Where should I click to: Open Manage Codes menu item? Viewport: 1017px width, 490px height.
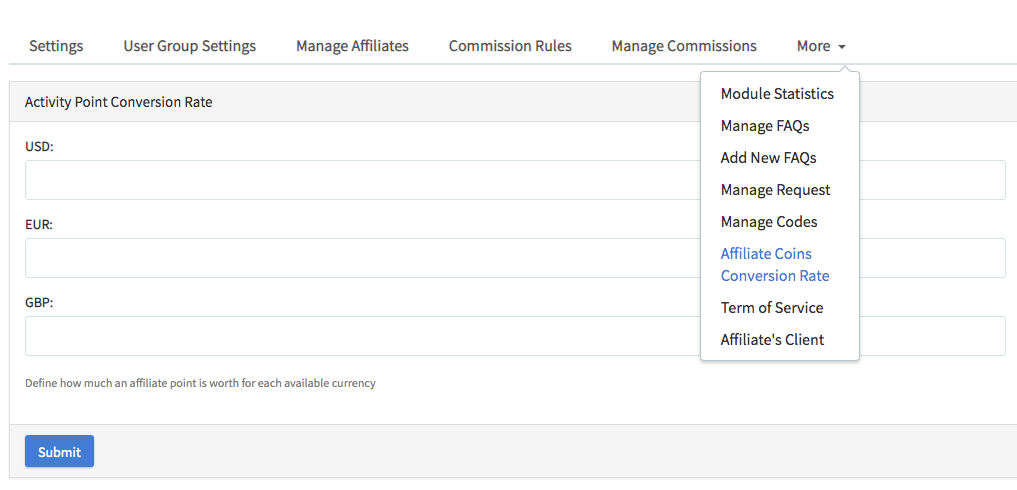click(x=769, y=222)
